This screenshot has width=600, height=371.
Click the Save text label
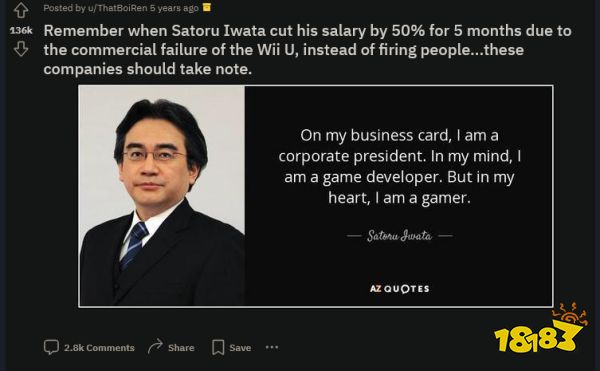point(240,348)
